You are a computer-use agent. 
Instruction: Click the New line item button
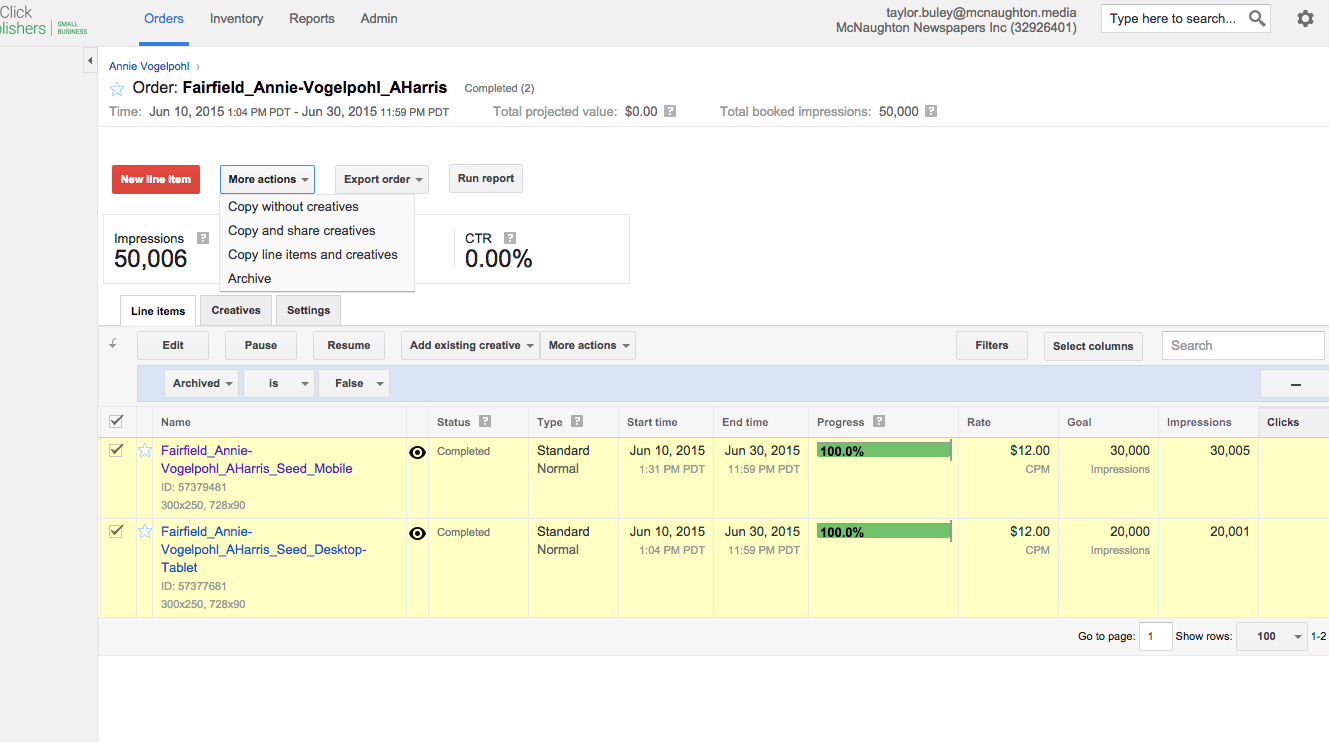[156, 180]
